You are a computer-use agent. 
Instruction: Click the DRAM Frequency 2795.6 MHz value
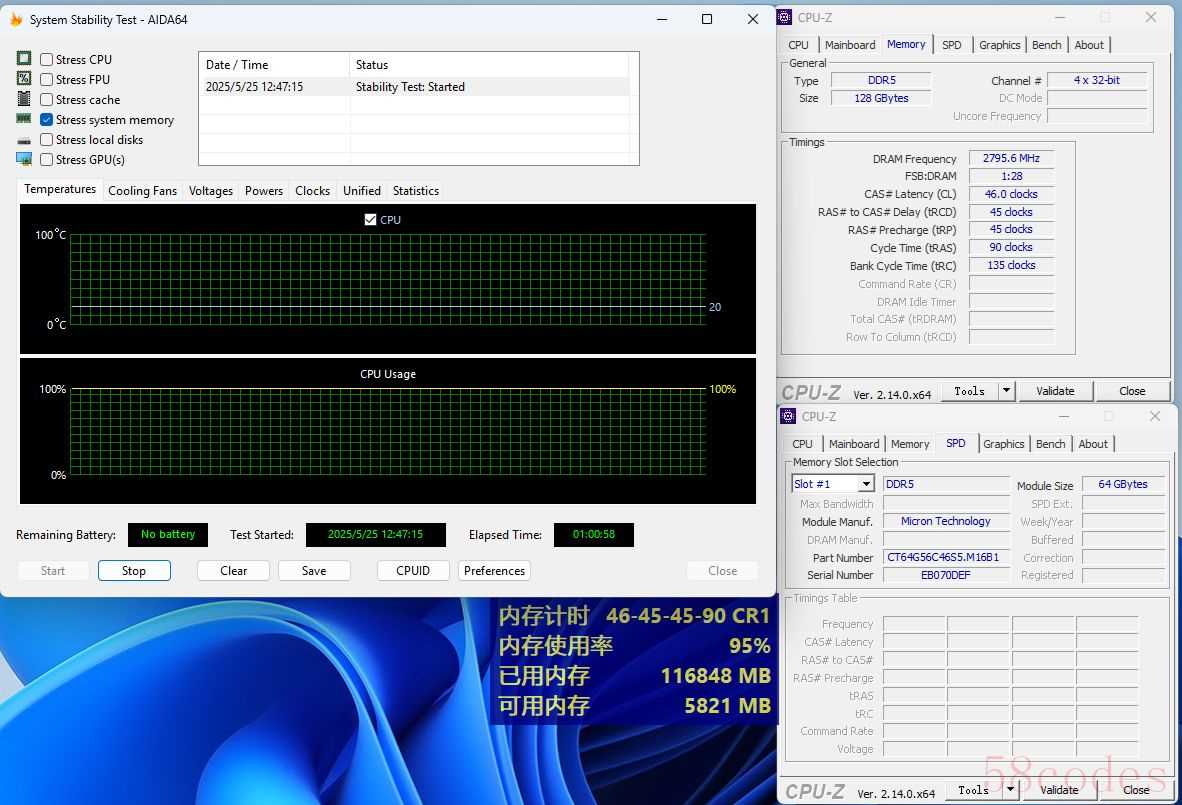click(x=1011, y=158)
